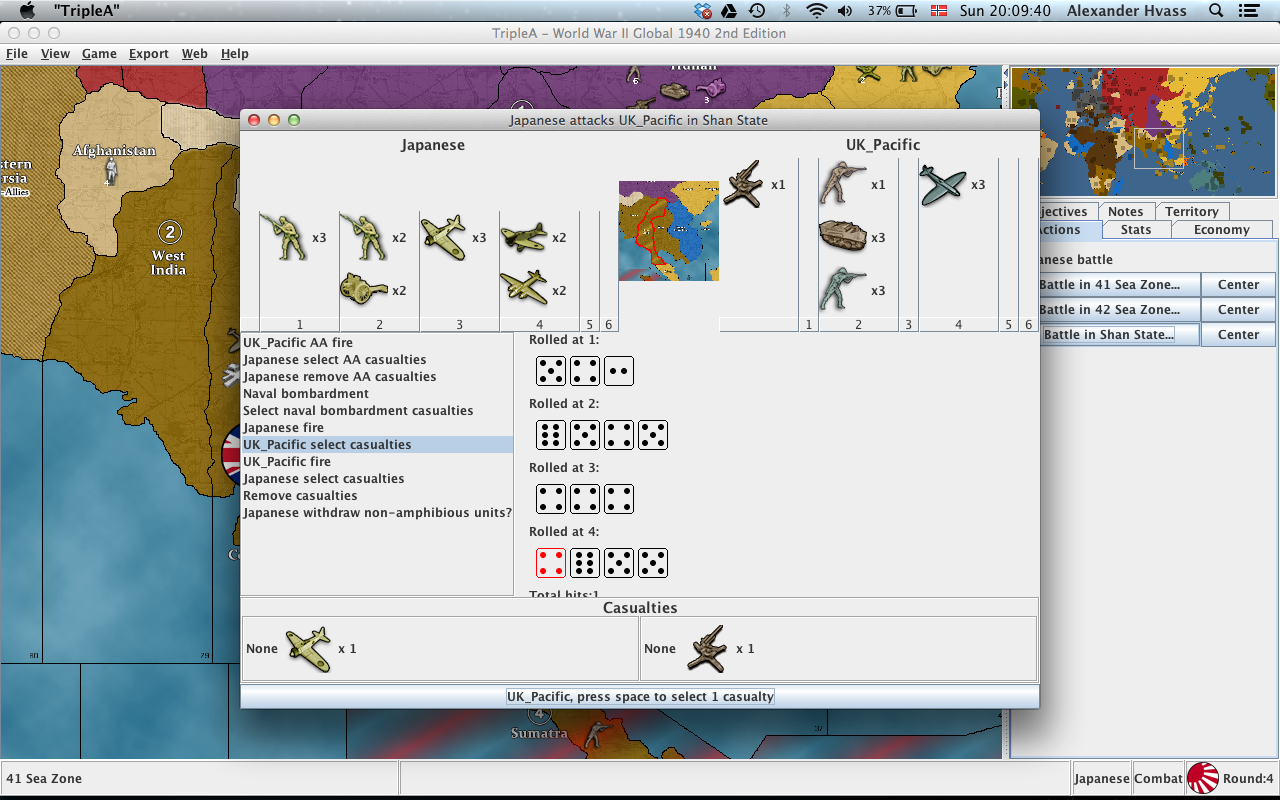Select 'Japanese select AA casualties' step

[x=377, y=359]
